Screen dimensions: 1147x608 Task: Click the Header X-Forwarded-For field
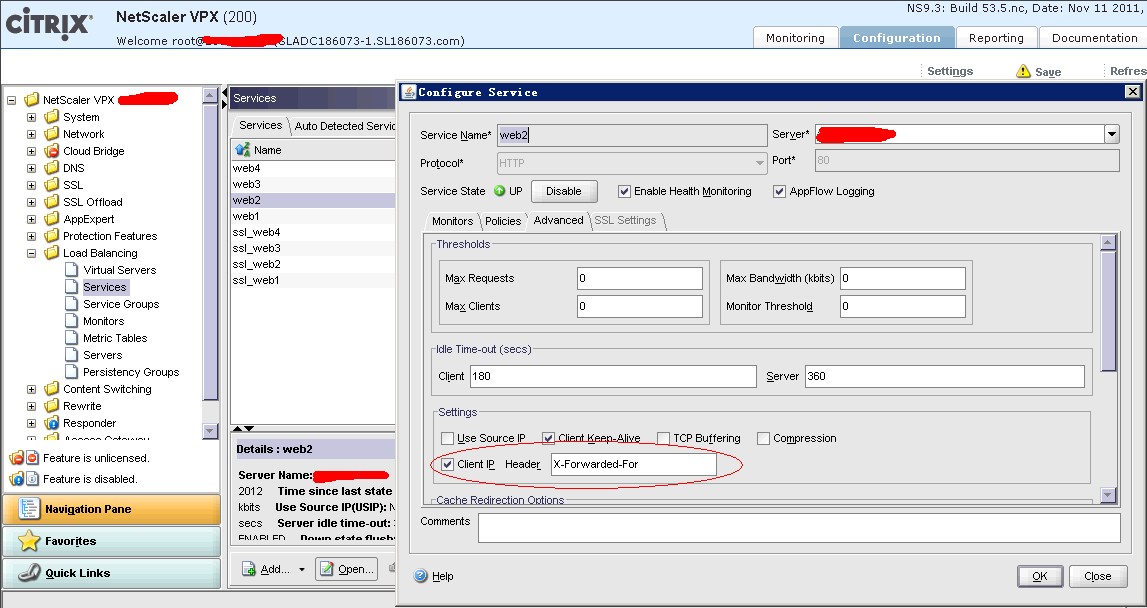pyautogui.click(x=633, y=464)
